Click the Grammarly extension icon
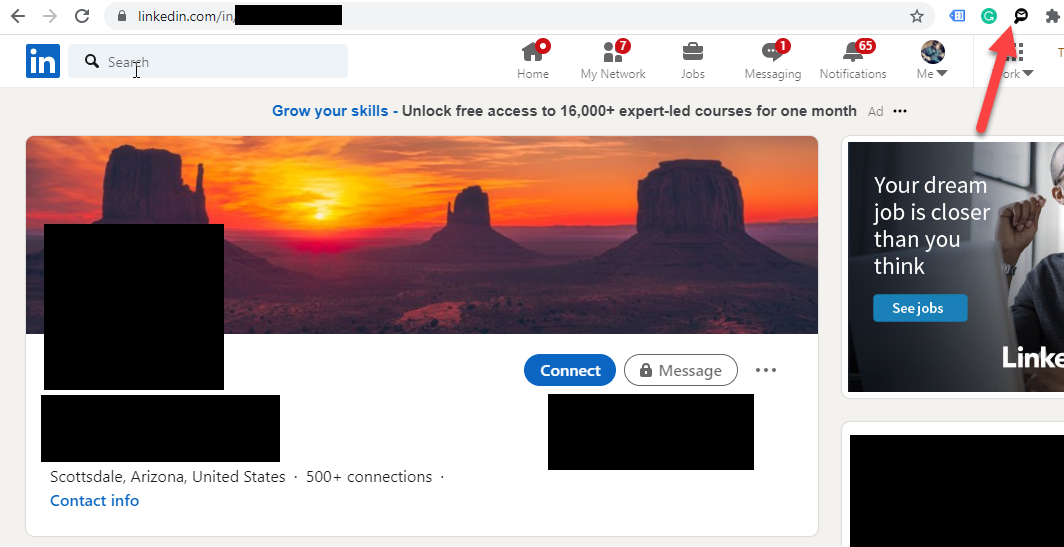The width and height of the screenshot is (1064, 547). (989, 16)
